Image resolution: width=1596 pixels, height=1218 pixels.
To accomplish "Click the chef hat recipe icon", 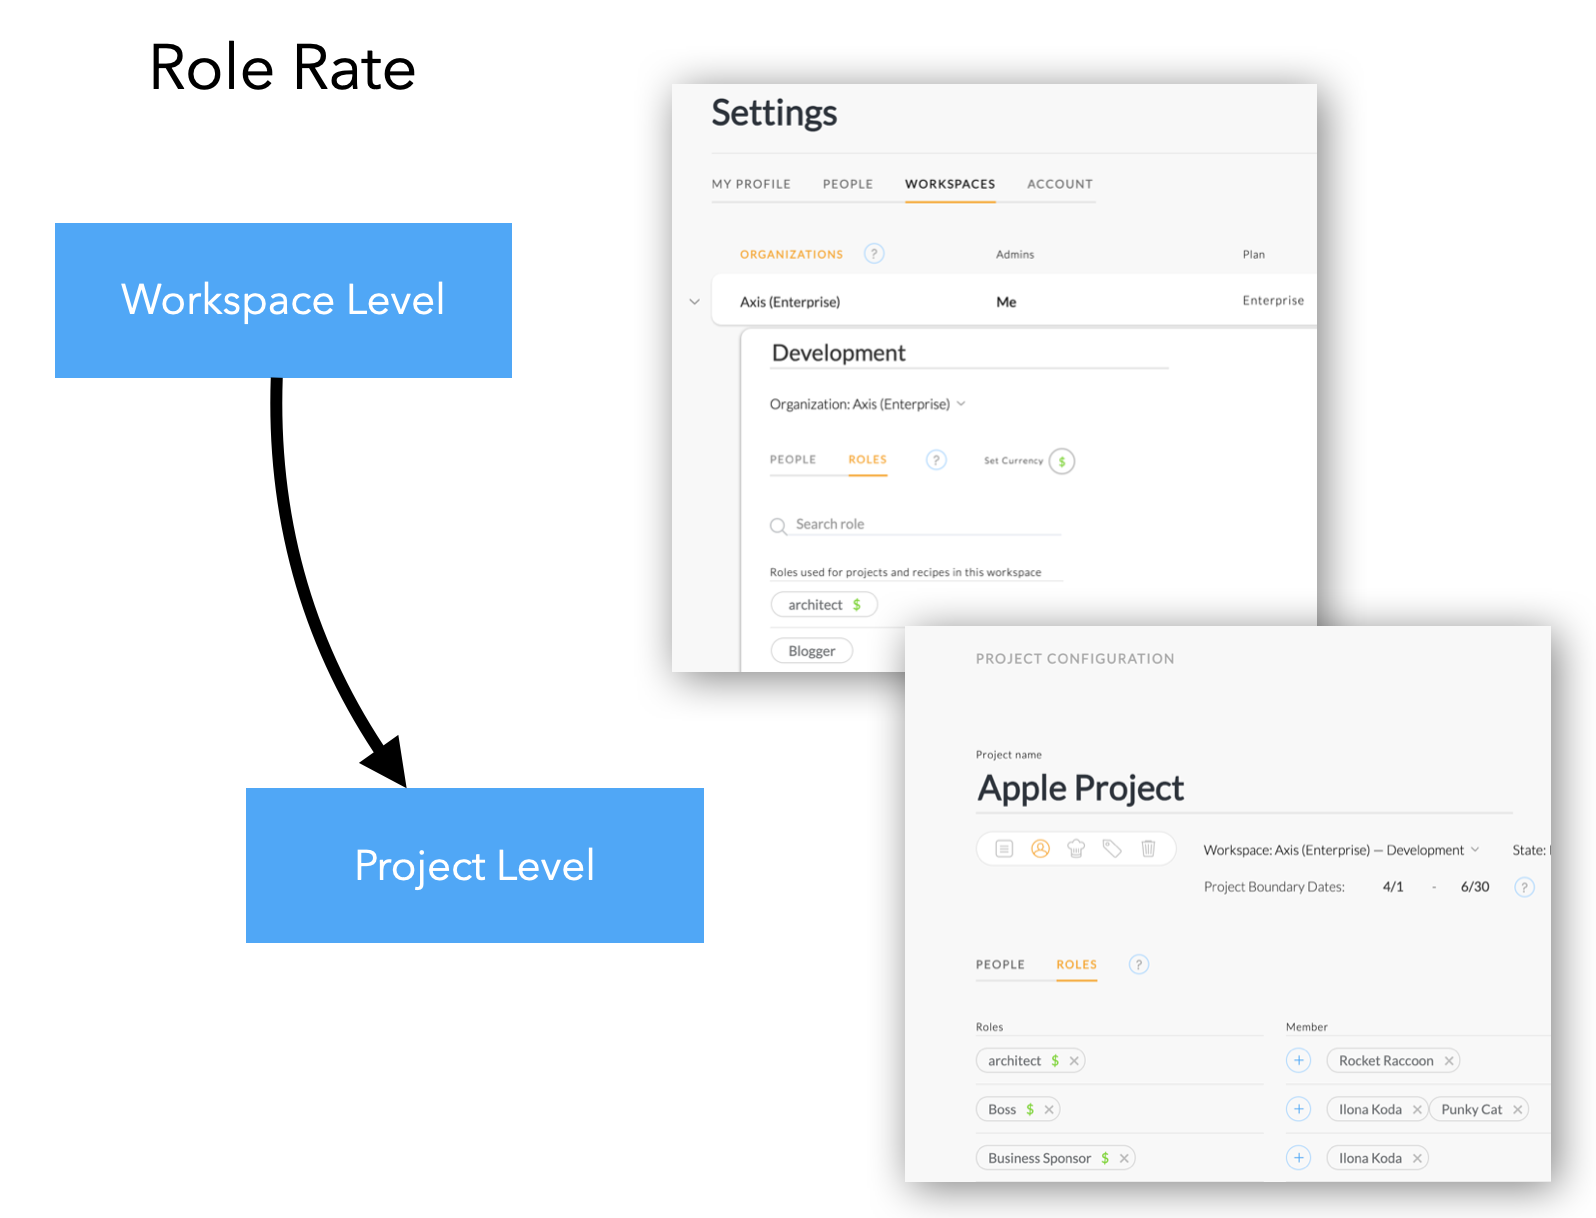I will (x=1076, y=849).
